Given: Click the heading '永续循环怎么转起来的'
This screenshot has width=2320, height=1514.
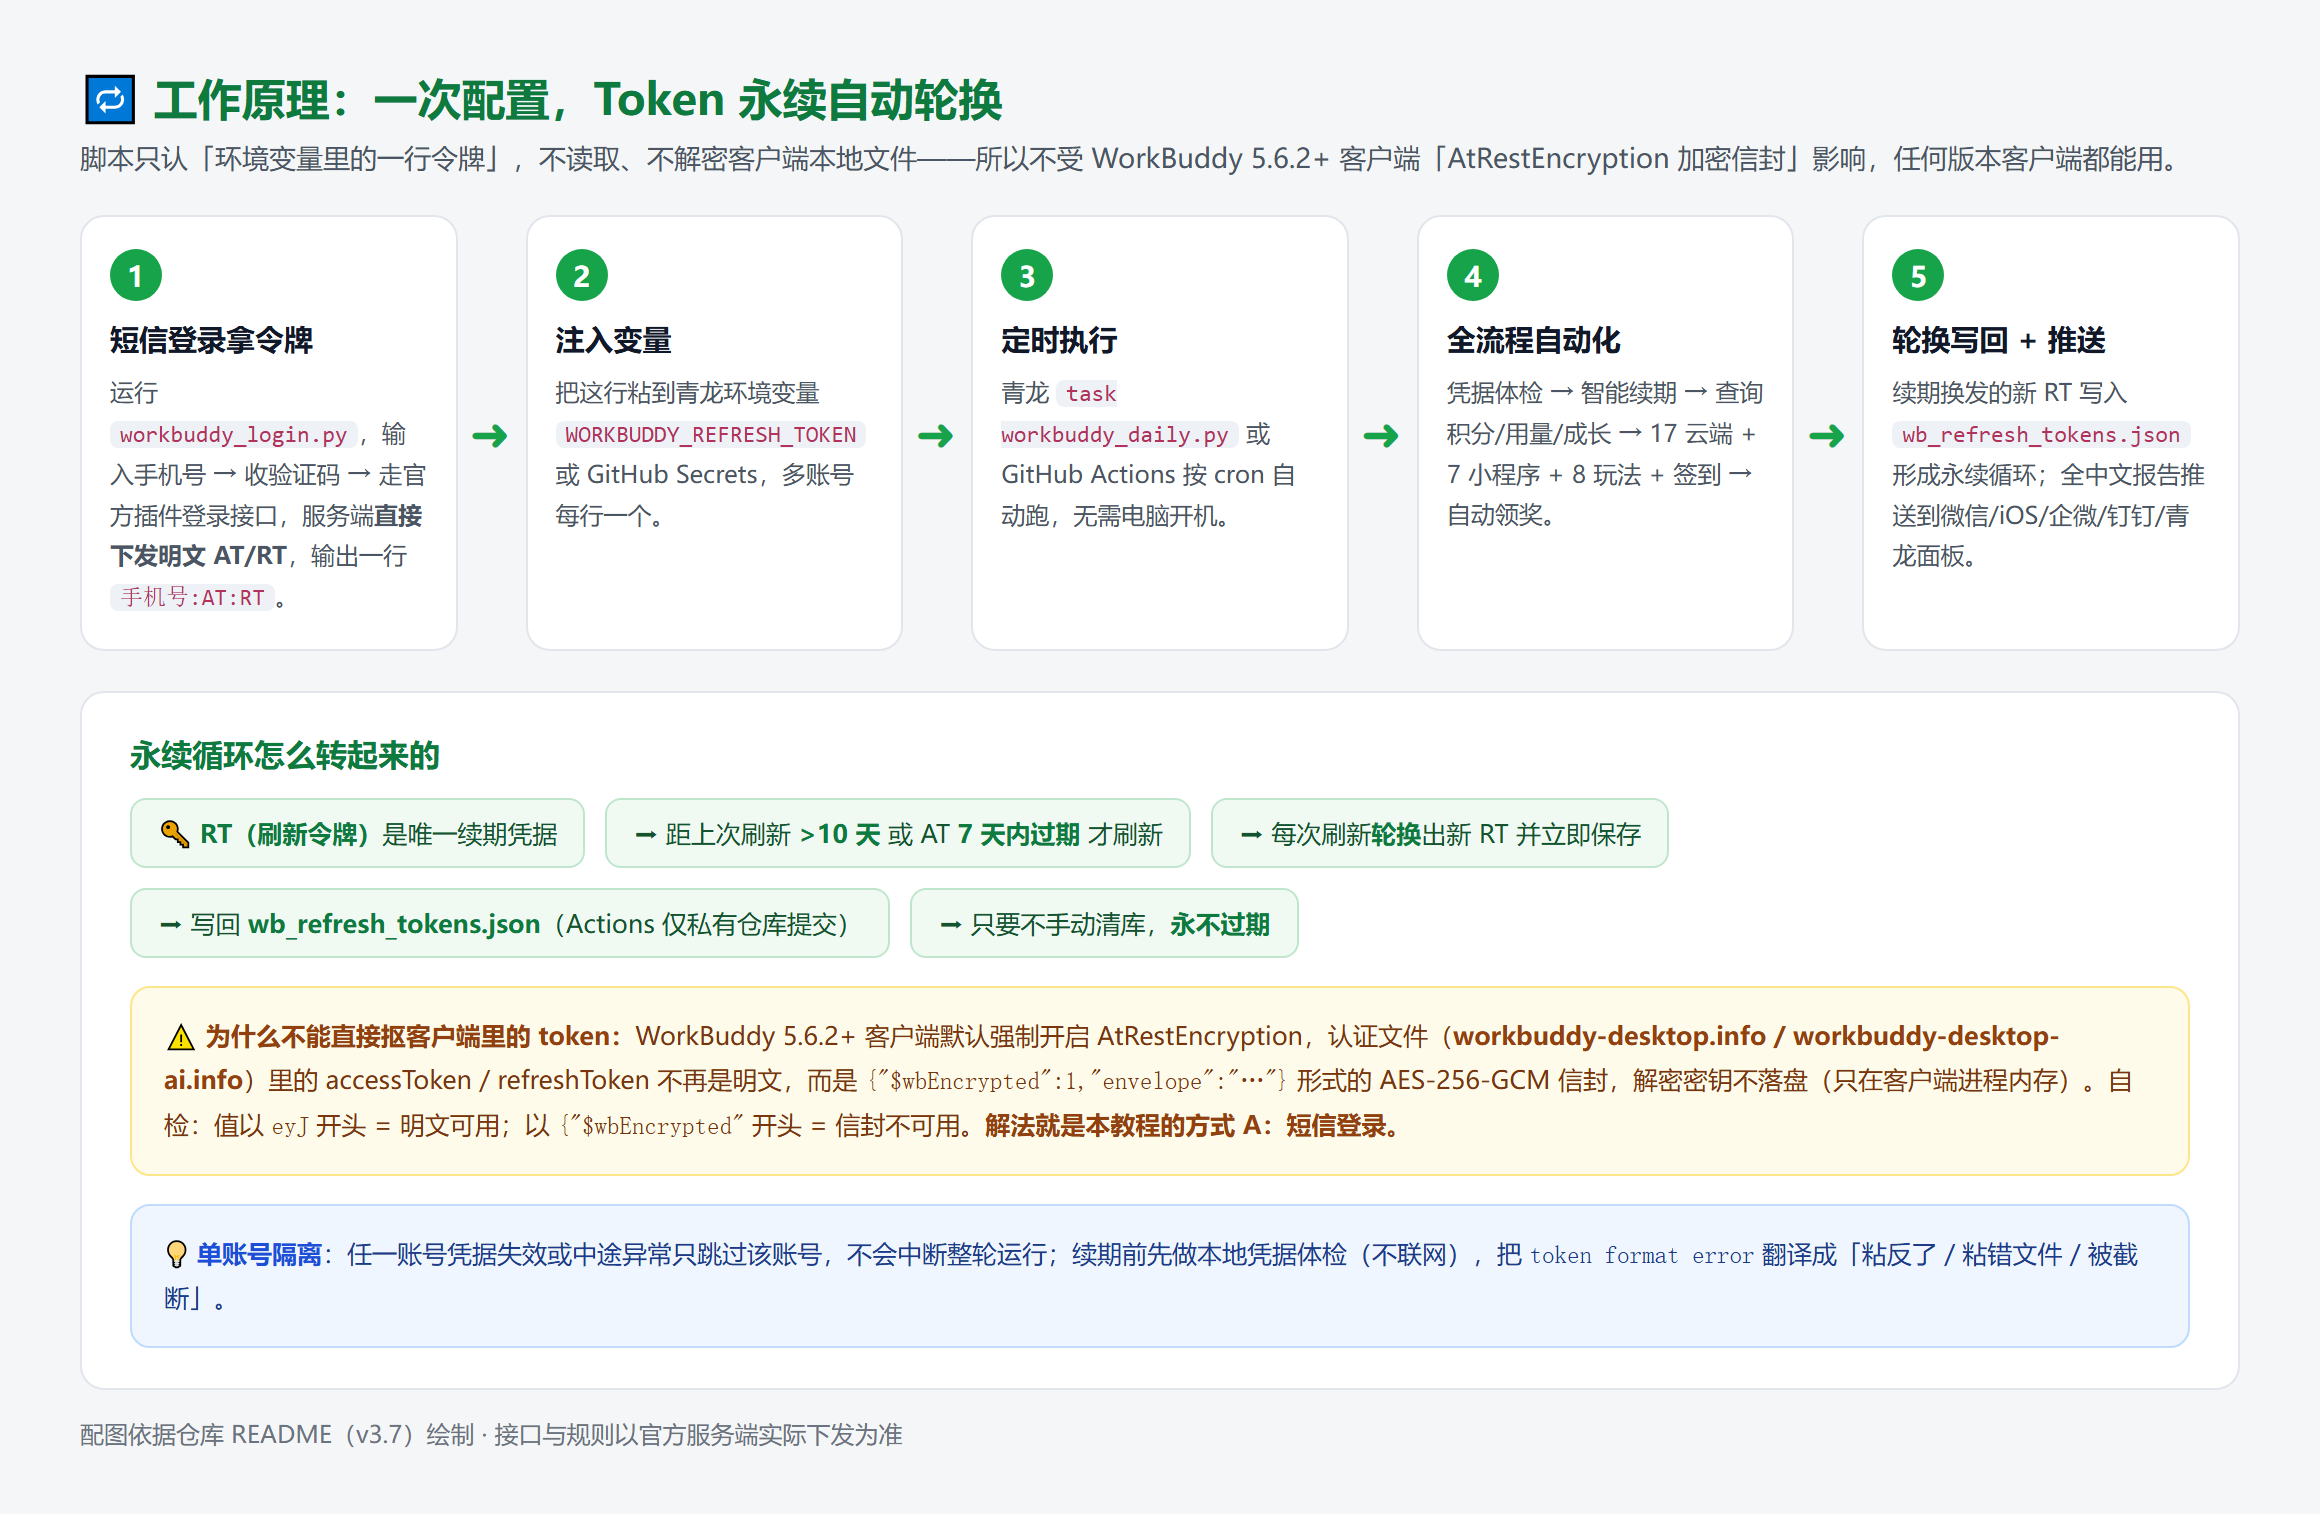Looking at the screenshot, I should click(x=285, y=756).
